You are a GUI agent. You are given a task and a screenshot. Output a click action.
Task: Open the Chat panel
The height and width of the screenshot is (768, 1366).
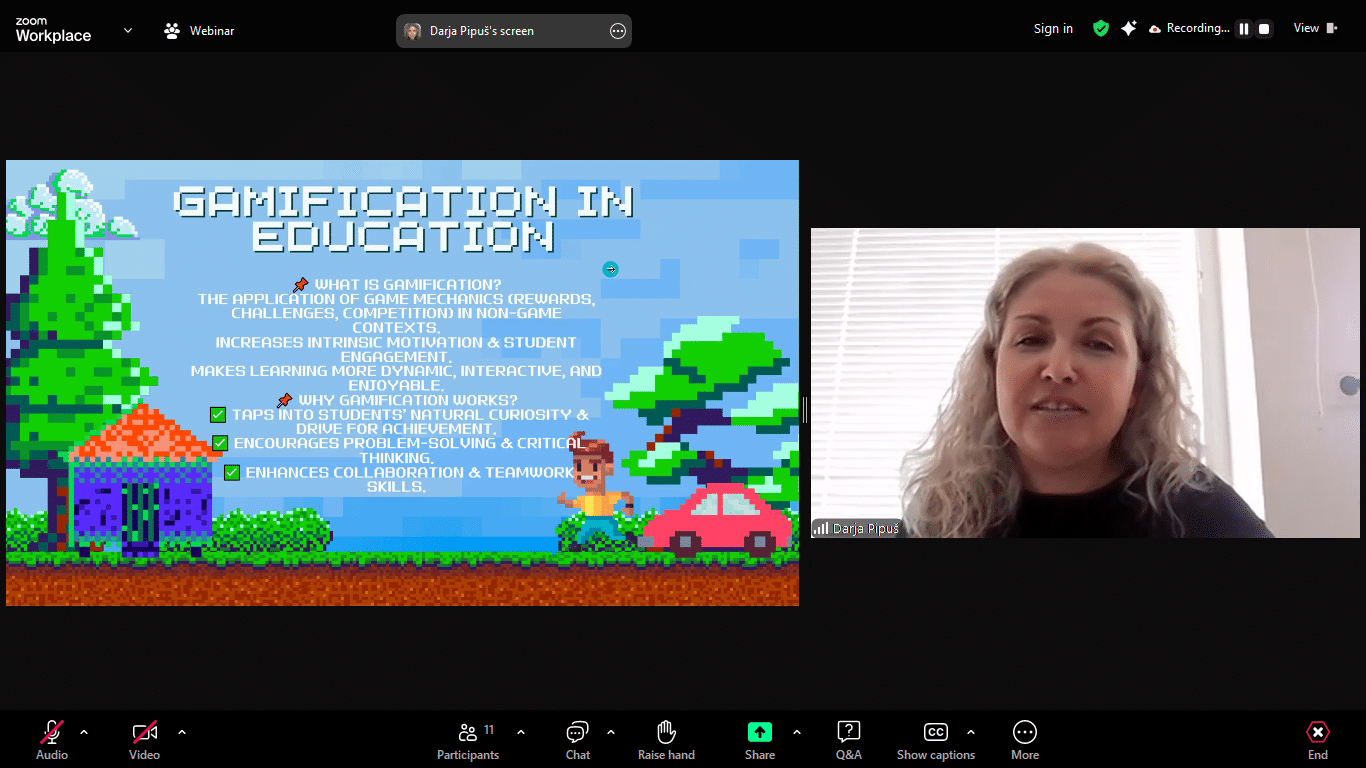coord(577,740)
